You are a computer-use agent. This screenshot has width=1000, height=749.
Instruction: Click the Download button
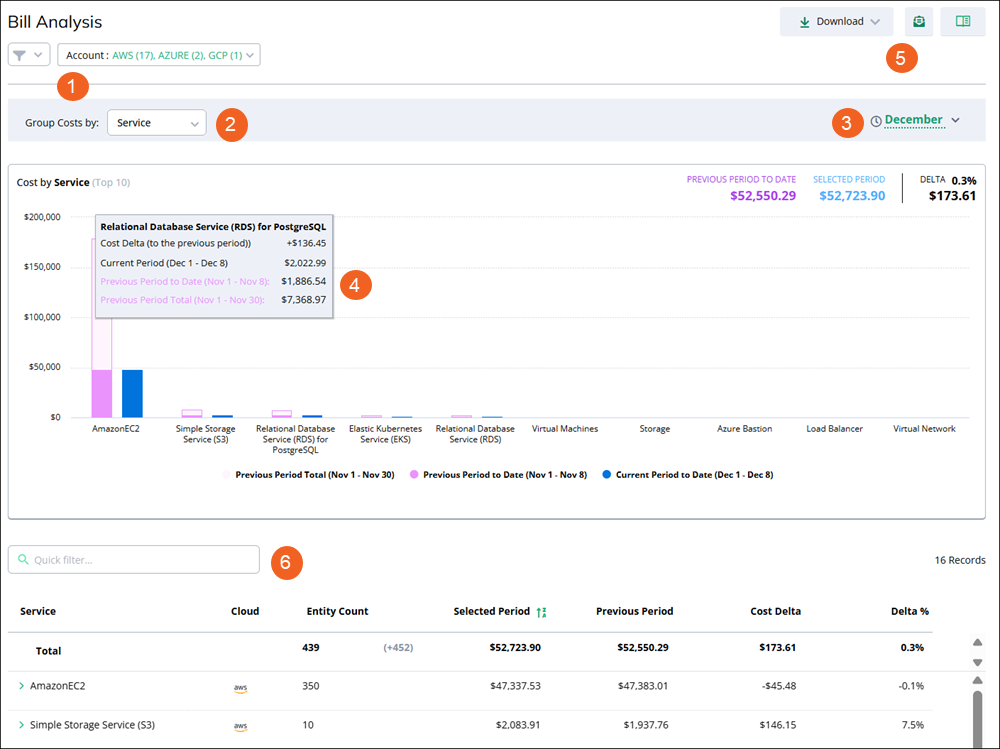pos(836,21)
